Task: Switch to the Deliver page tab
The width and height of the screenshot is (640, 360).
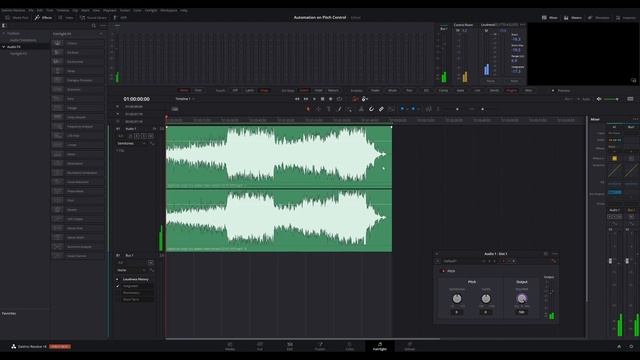Action: click(x=409, y=346)
